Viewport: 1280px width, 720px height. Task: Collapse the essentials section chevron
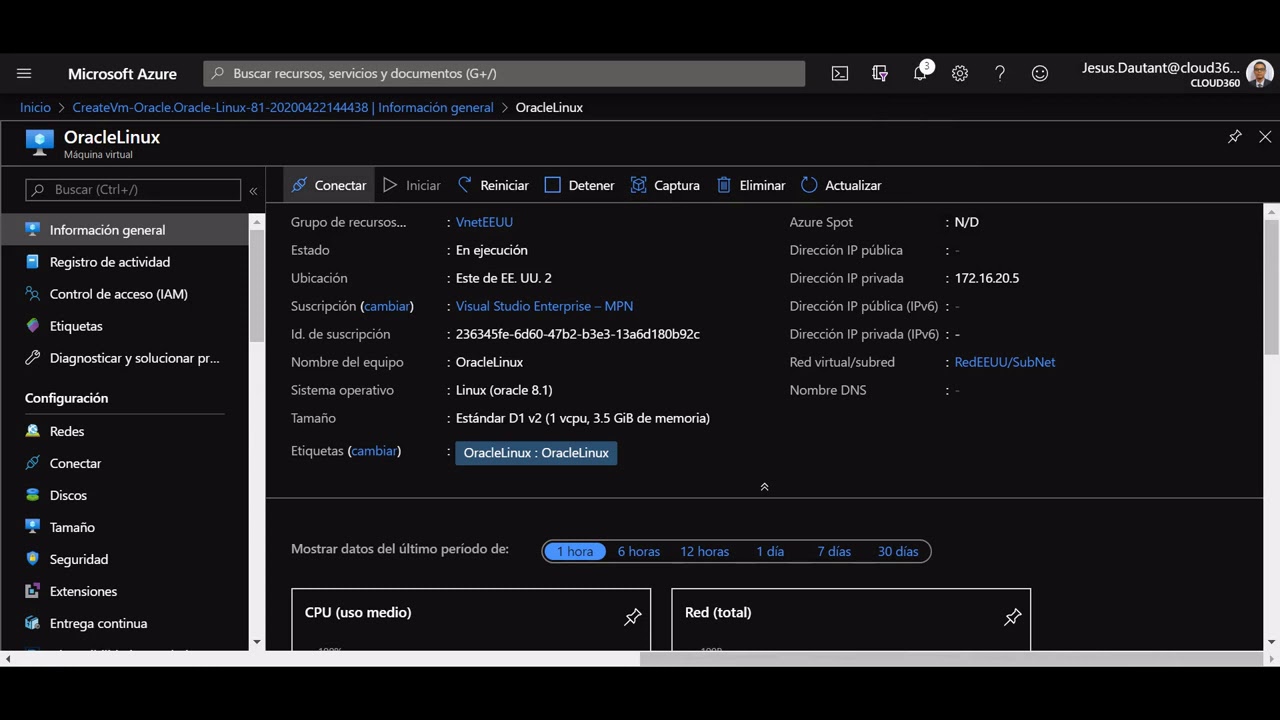(764, 487)
